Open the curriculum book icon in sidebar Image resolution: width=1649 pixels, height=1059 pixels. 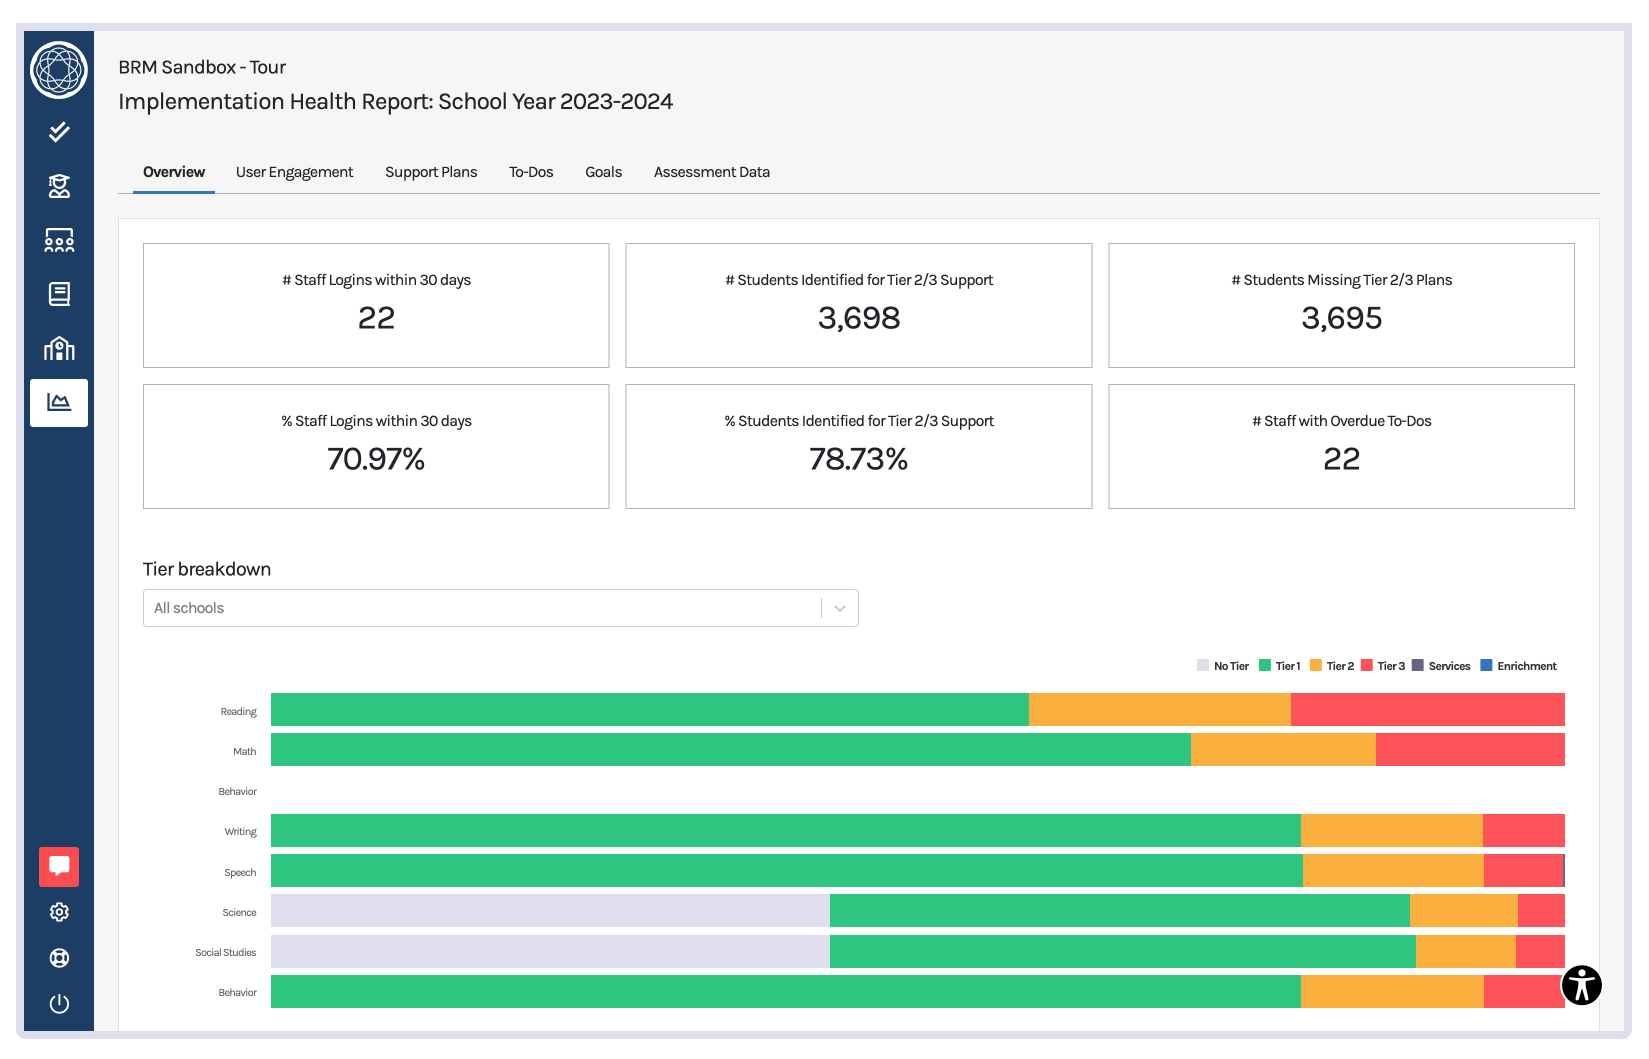(59, 294)
